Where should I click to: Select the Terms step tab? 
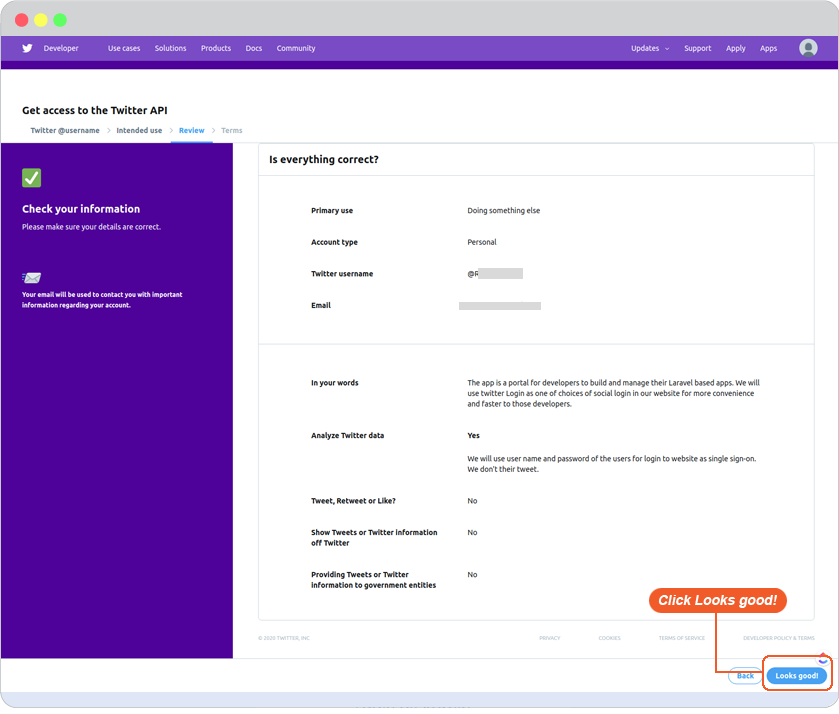[x=232, y=131]
